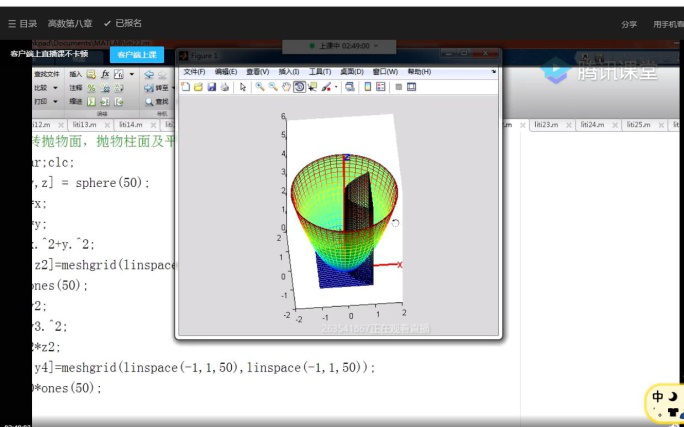
Task: Expand the Brush tool color dropdown arrow
Action: (x=335, y=87)
